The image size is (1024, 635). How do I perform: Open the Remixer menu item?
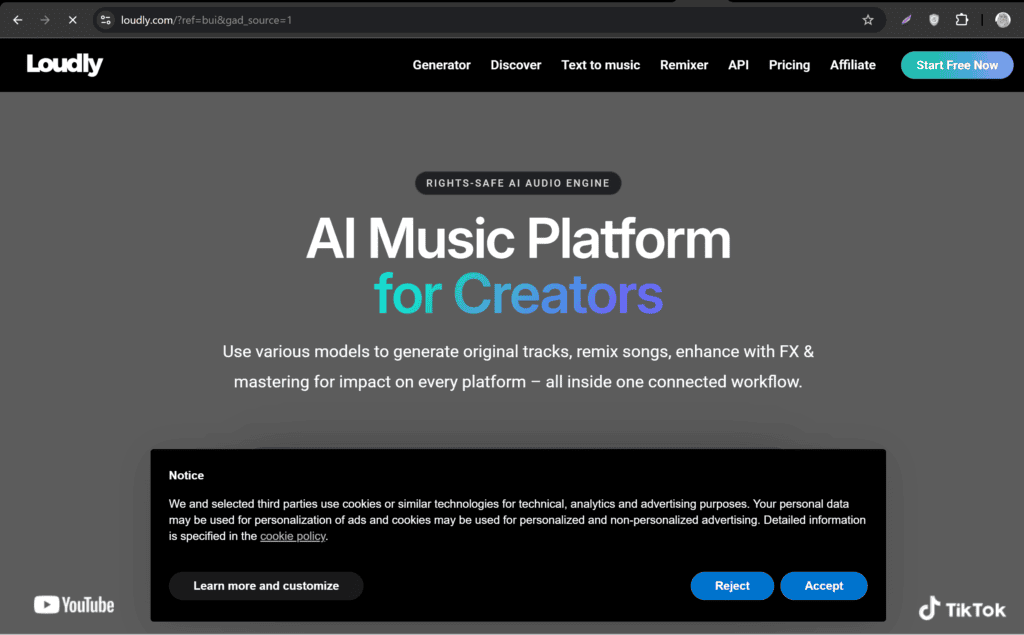(684, 65)
